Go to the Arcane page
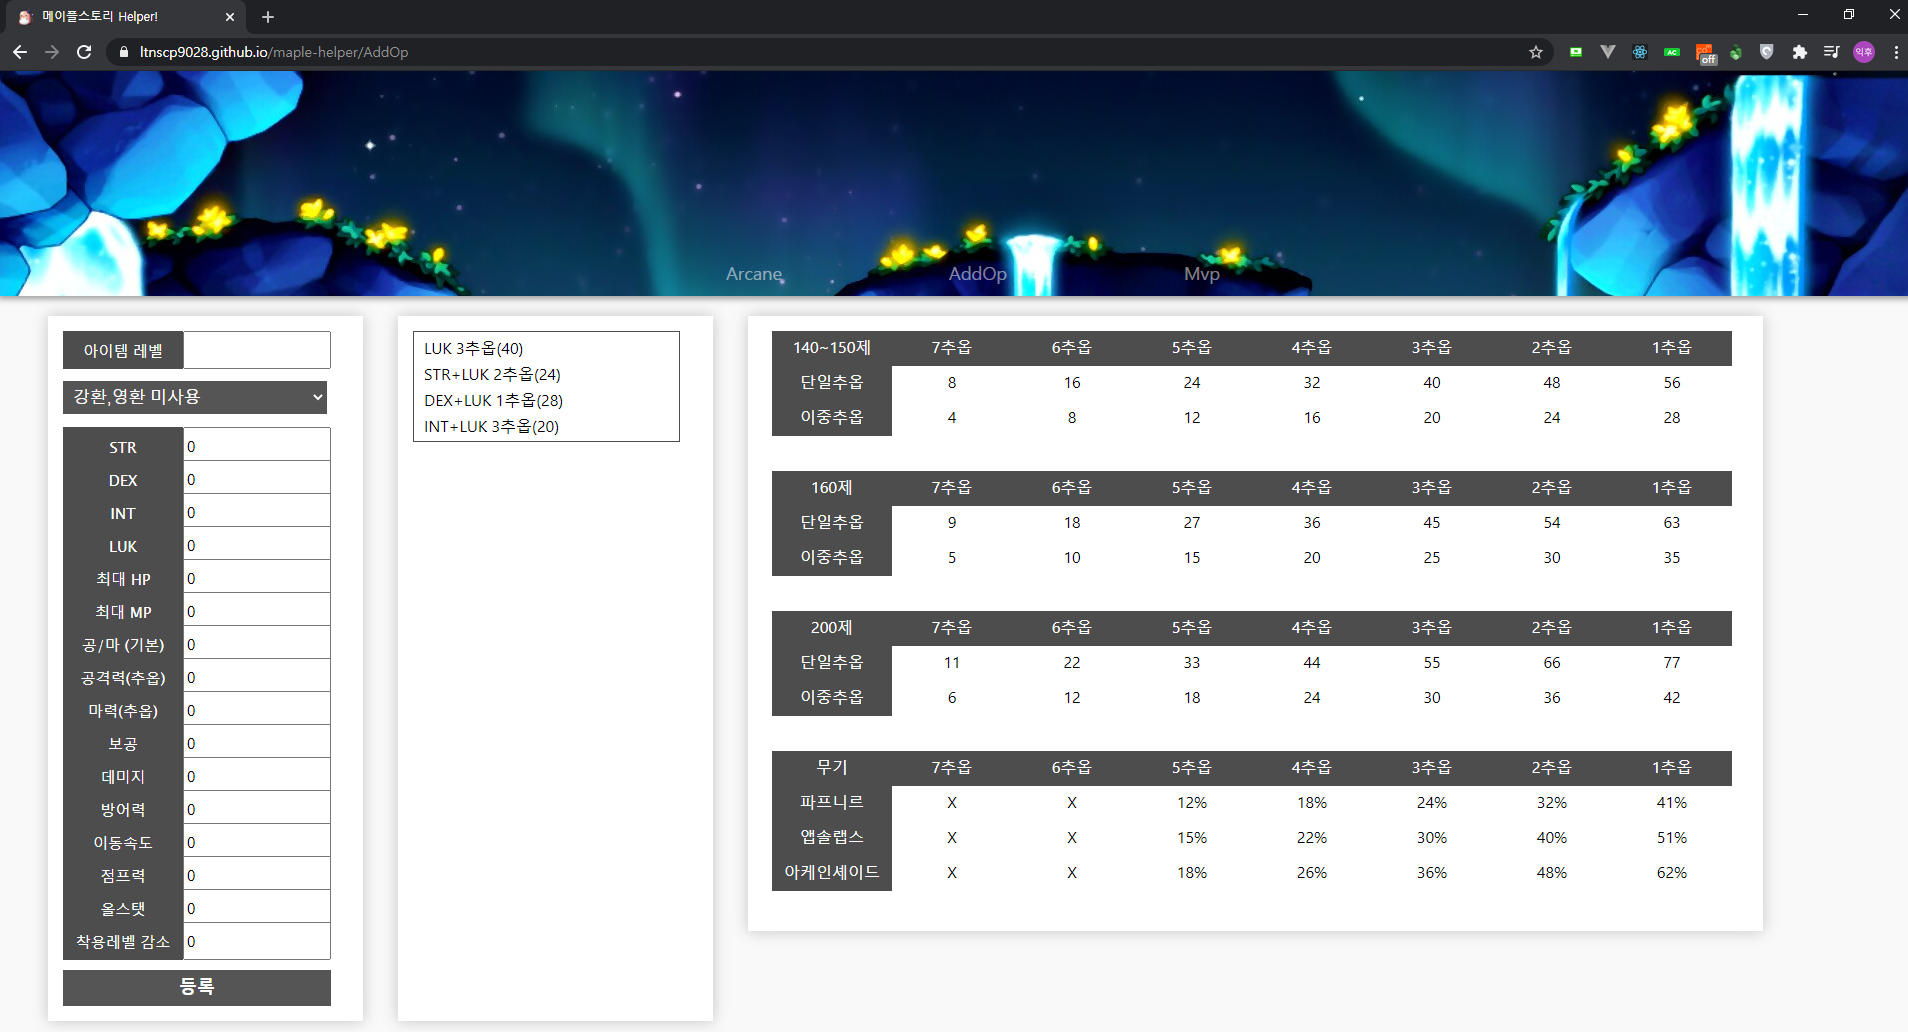 [x=754, y=274]
